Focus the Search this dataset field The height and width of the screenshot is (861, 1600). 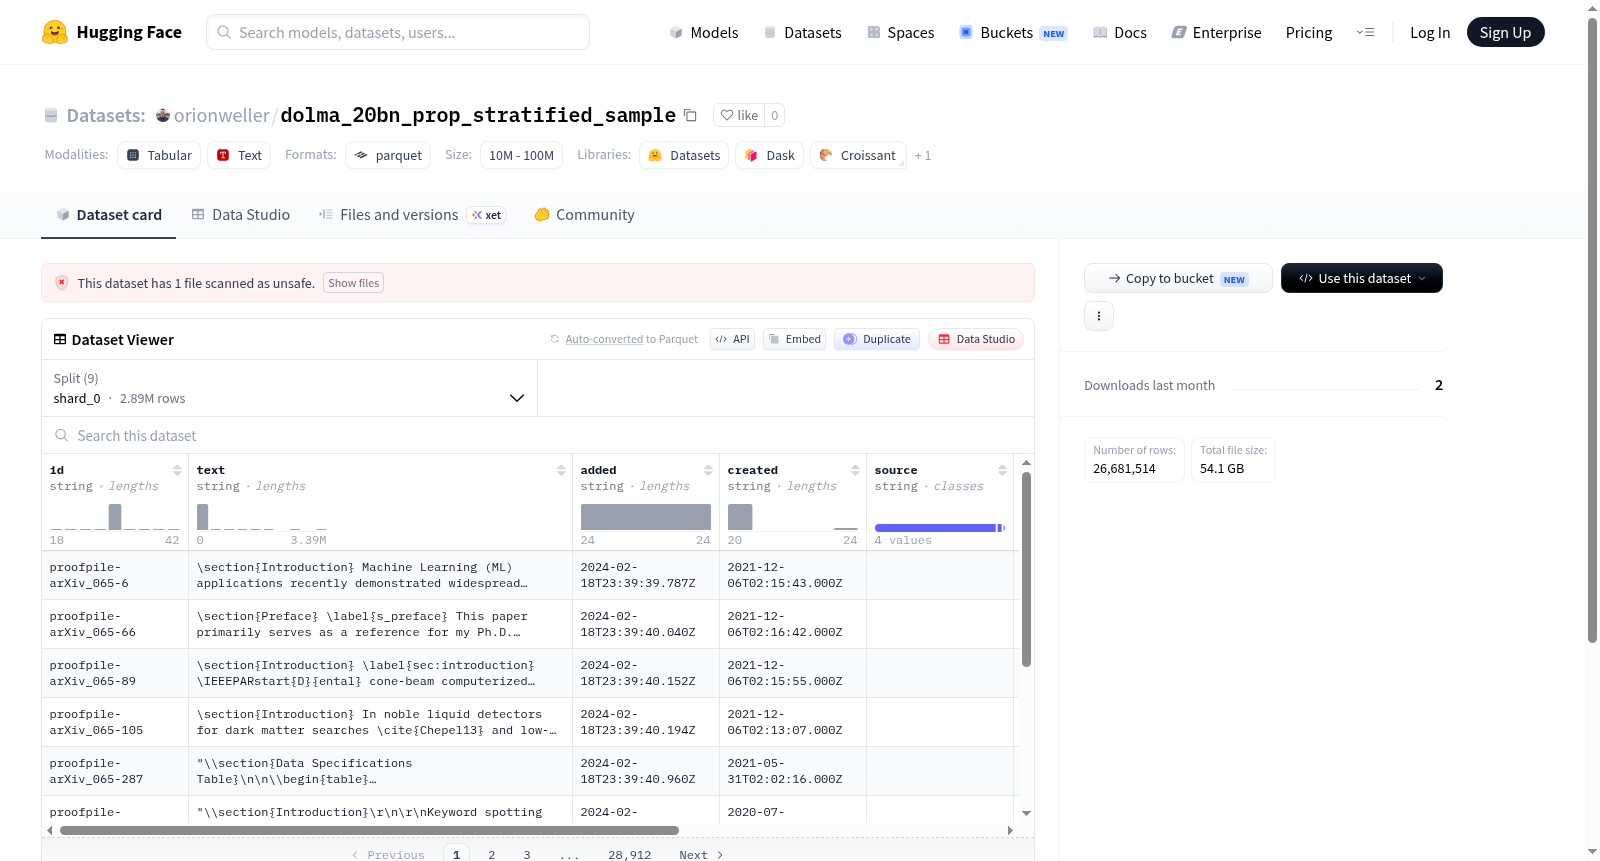point(538,435)
